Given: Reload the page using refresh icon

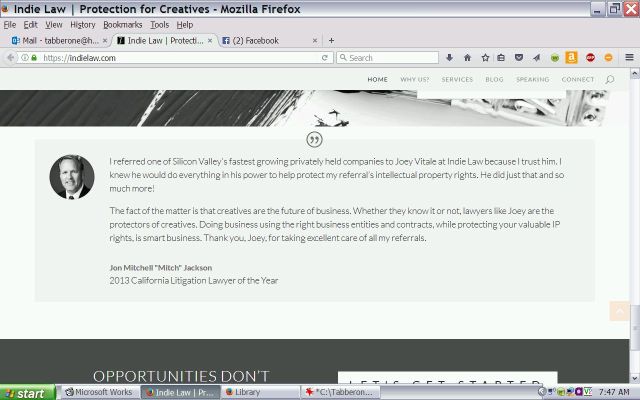Looking at the screenshot, I should (x=325, y=58).
